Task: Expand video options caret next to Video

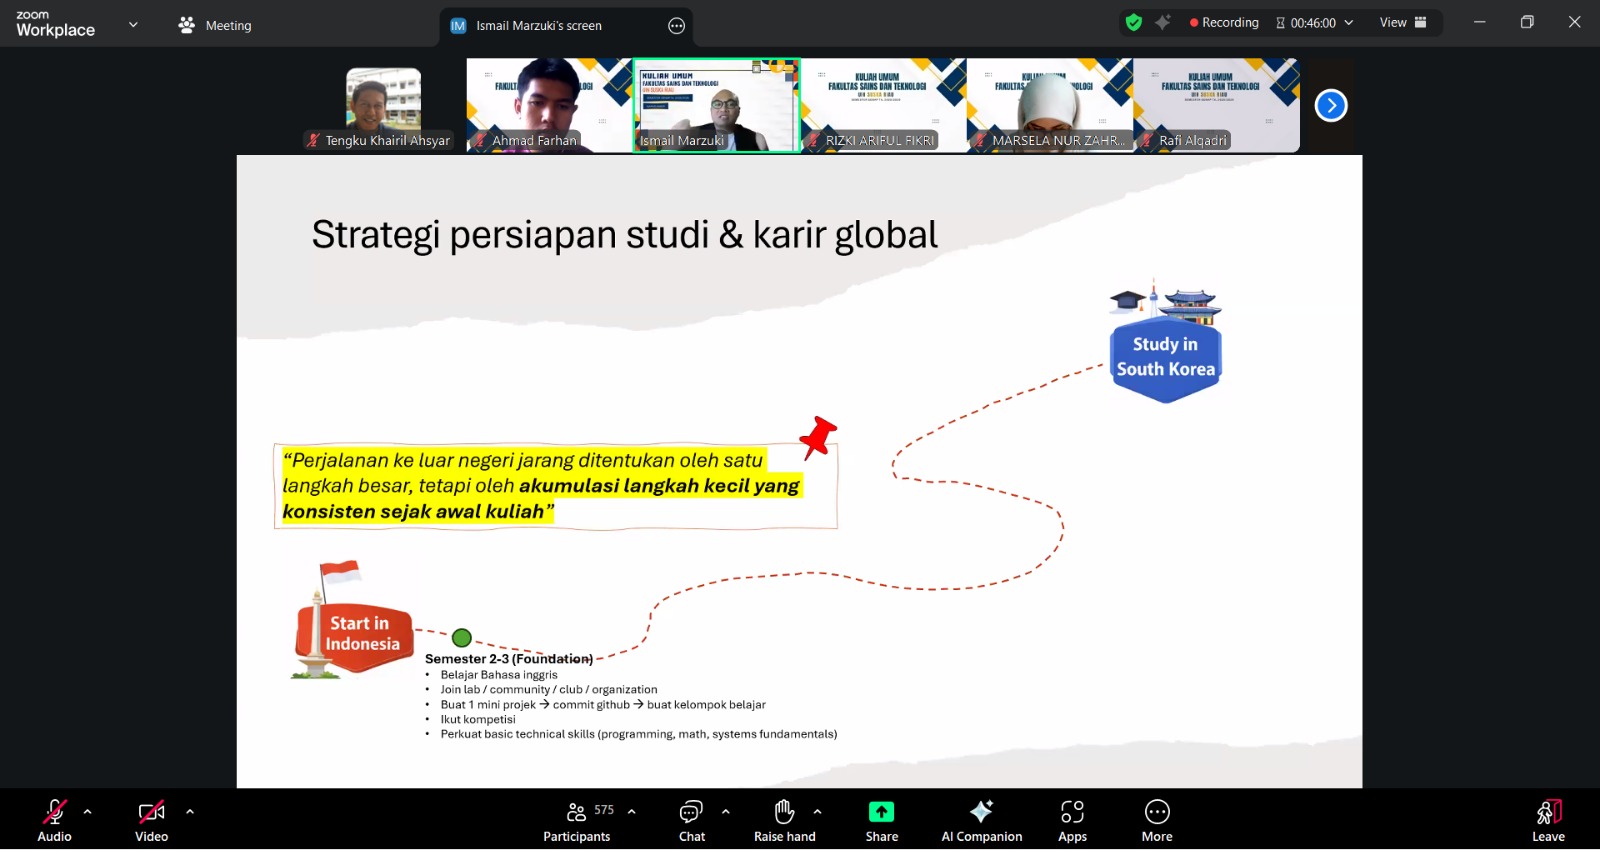Action: point(190,812)
